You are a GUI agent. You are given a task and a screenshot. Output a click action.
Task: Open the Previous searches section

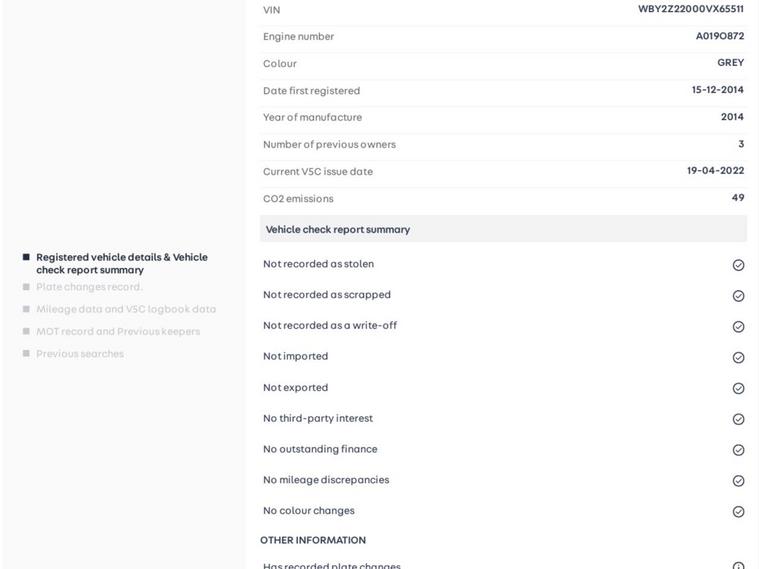coord(80,354)
